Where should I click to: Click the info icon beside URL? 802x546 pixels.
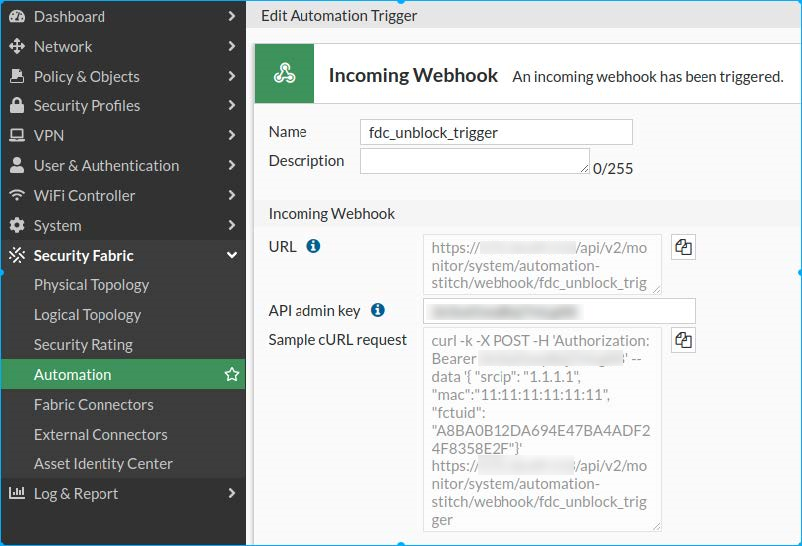[x=313, y=246]
